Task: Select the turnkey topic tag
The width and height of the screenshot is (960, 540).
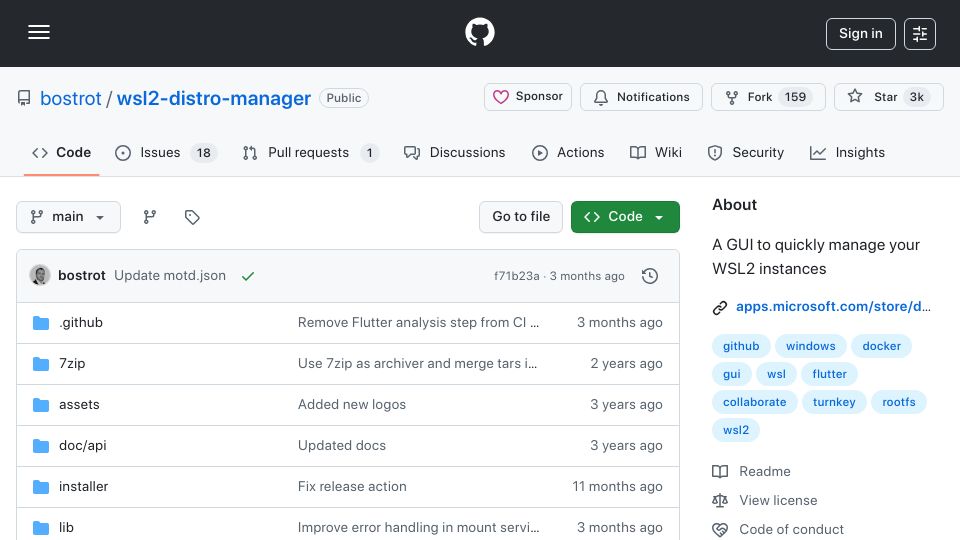Action: point(834,402)
